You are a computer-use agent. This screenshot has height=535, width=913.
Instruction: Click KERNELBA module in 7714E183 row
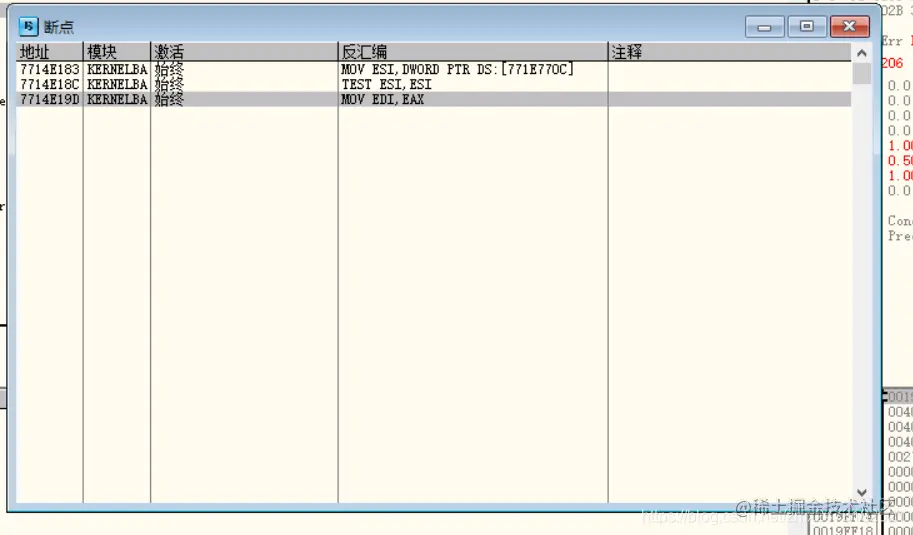pos(117,69)
